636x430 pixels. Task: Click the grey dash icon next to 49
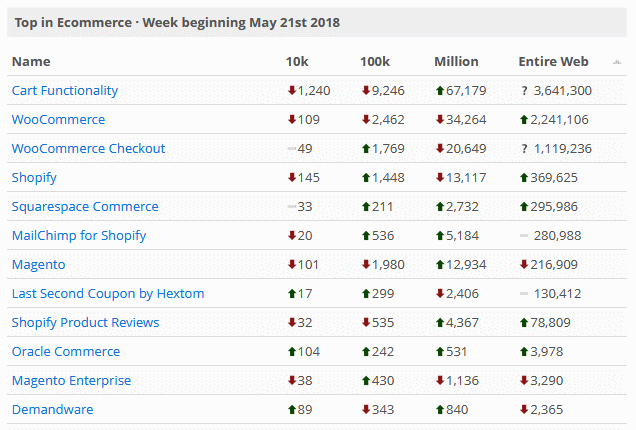click(292, 148)
